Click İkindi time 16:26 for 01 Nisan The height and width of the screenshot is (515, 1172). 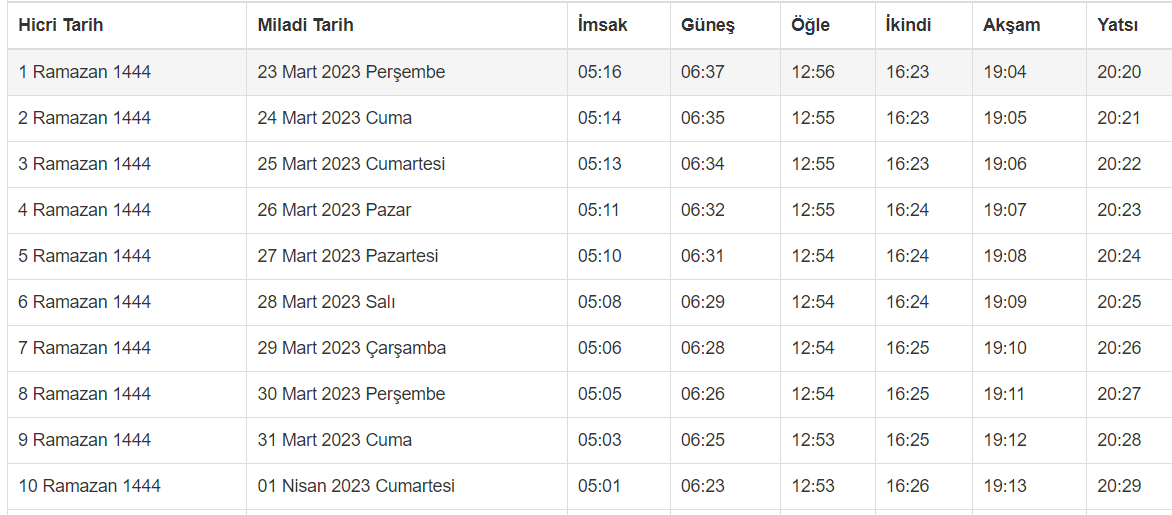(907, 486)
